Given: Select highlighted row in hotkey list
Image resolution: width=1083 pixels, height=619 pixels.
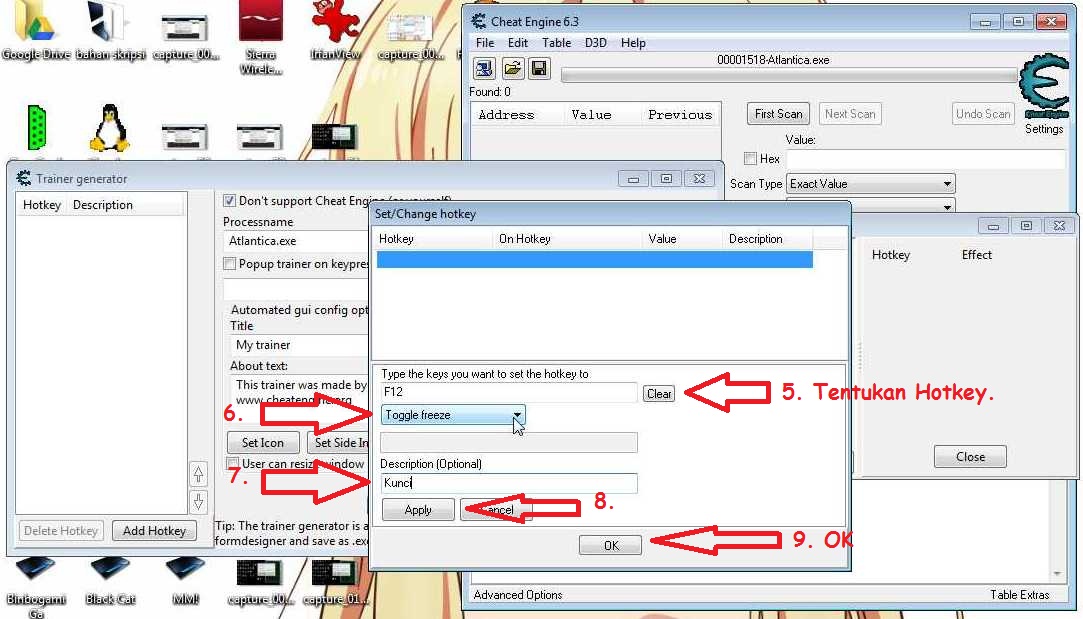Looking at the screenshot, I should pos(594,260).
